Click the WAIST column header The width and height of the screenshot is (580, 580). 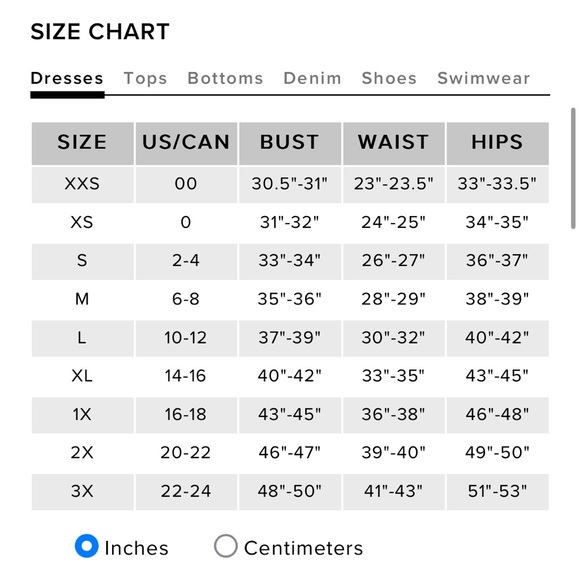coord(394,143)
